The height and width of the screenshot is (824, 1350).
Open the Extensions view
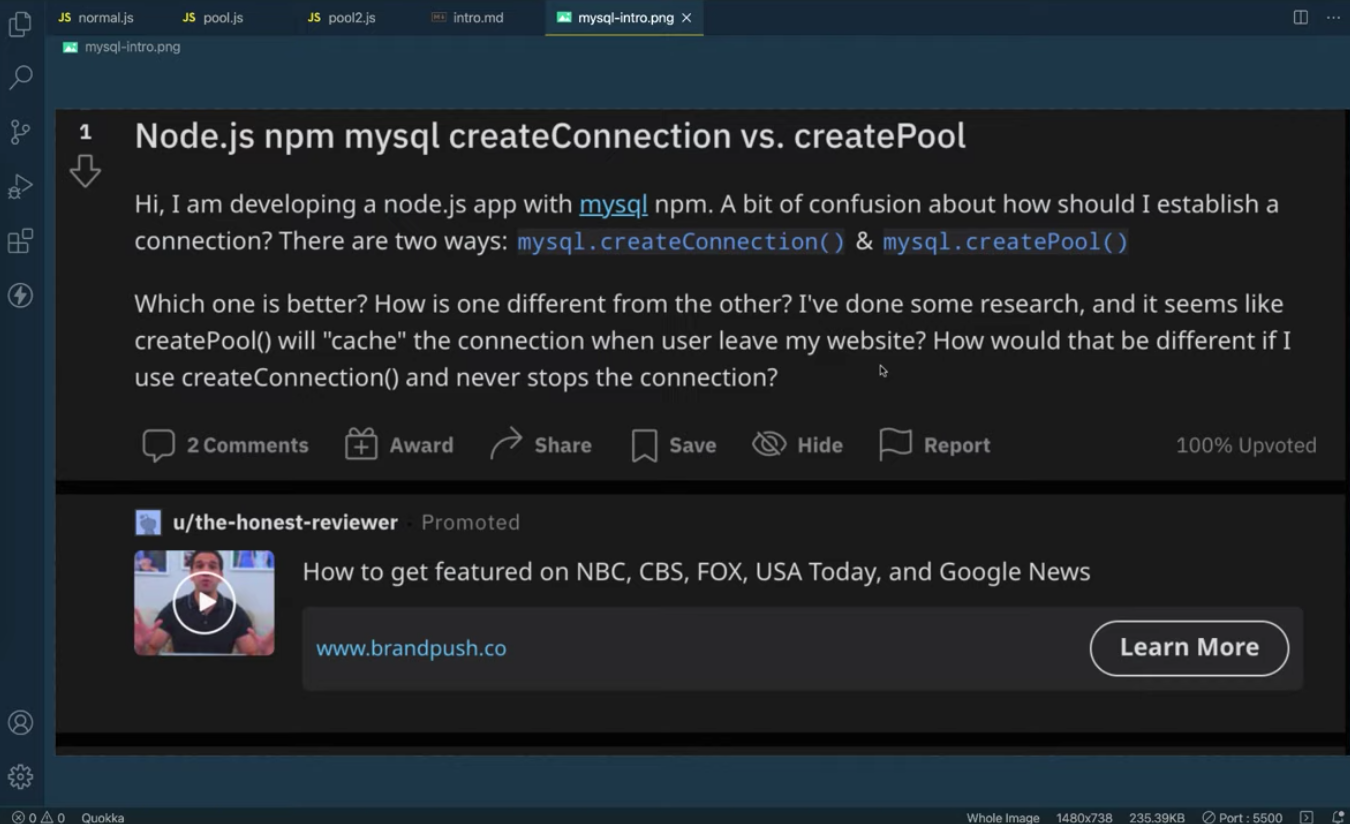[20, 241]
